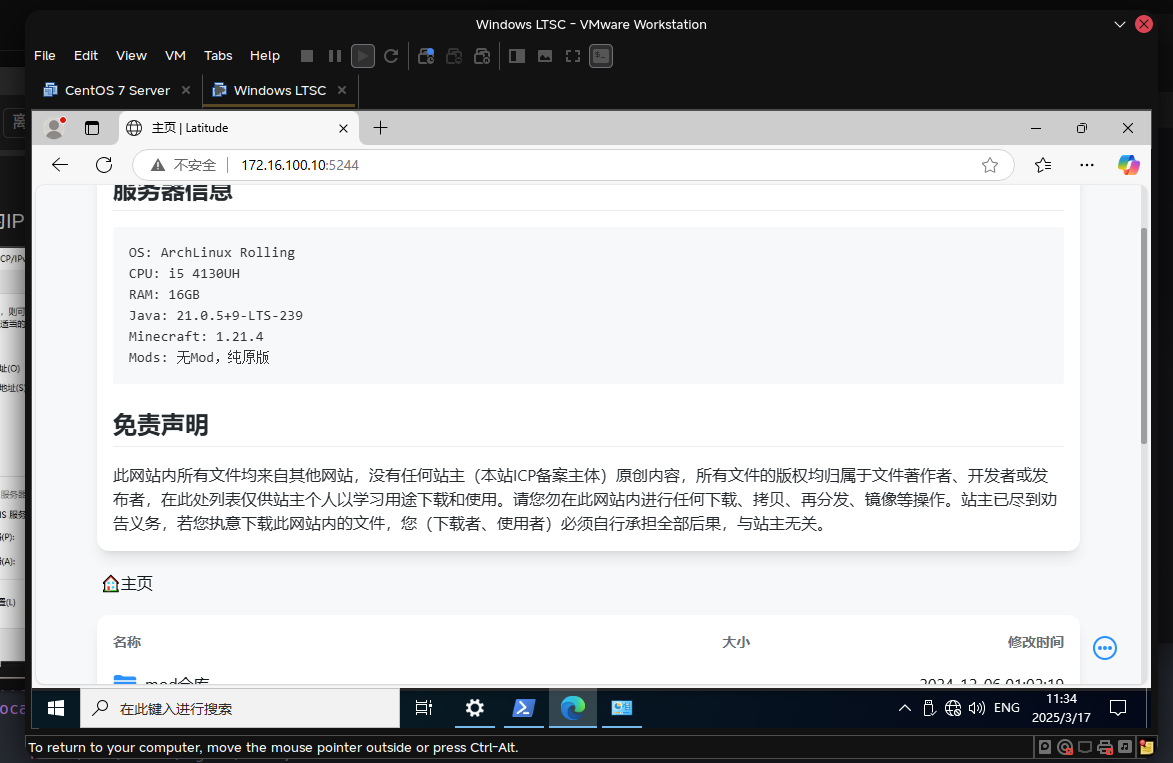This screenshot has width=1173, height=763.
Task: Enter full screen mode via the toolbar icon
Action: [573, 55]
